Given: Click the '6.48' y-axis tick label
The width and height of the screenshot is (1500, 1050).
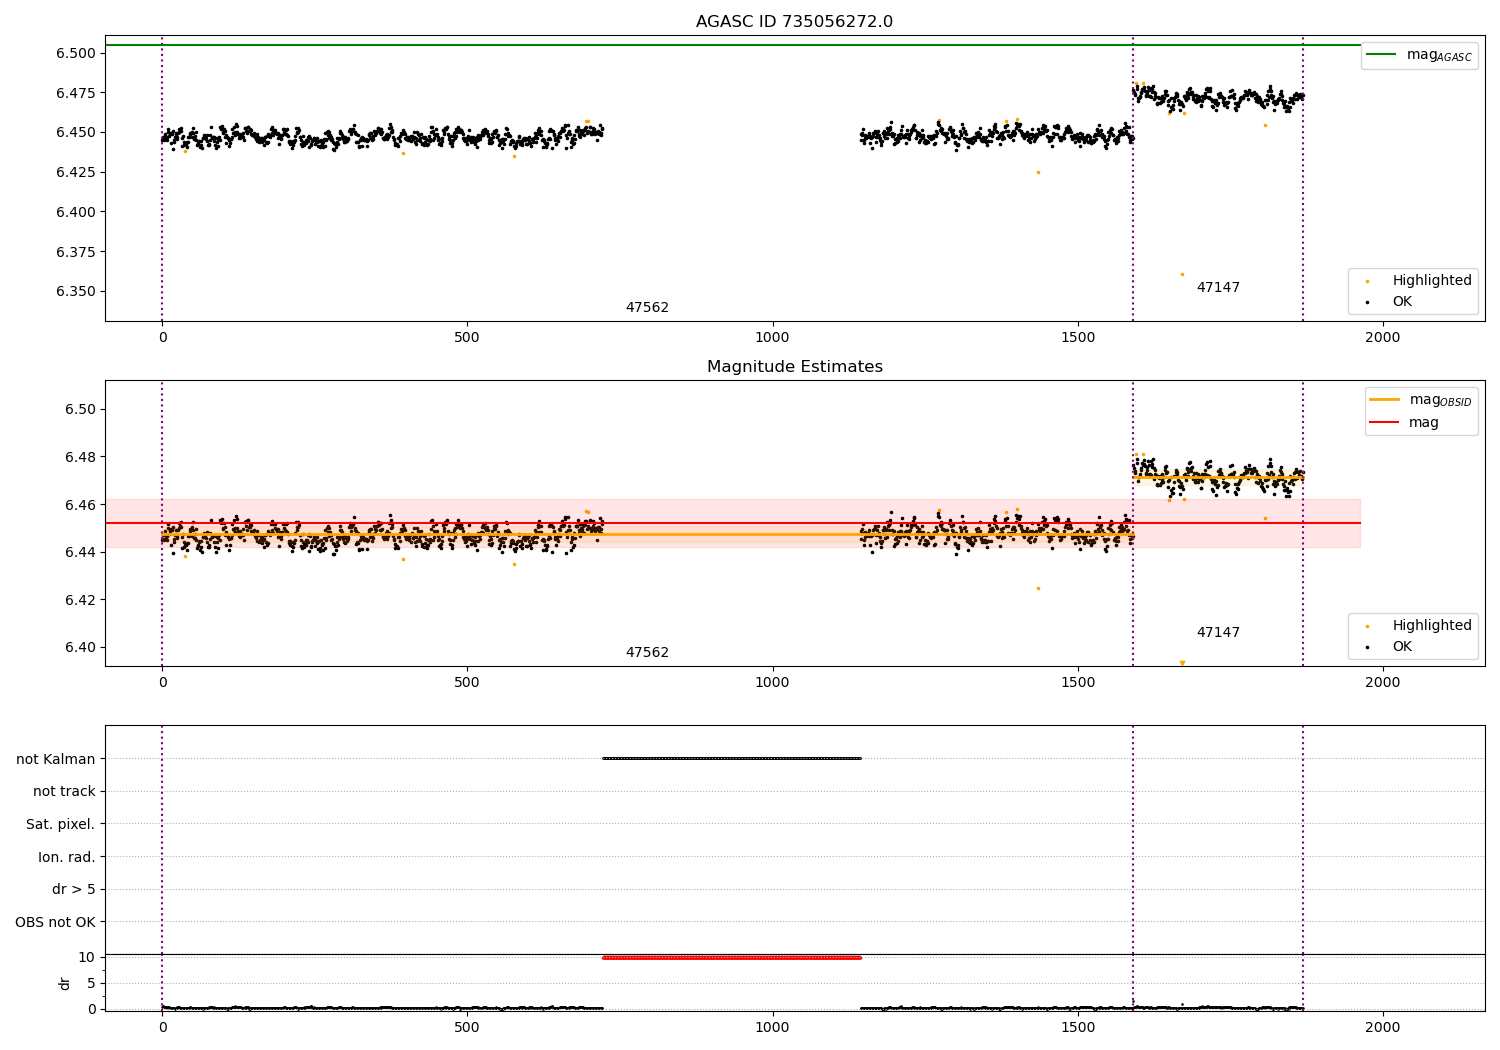Looking at the screenshot, I should (x=80, y=457).
